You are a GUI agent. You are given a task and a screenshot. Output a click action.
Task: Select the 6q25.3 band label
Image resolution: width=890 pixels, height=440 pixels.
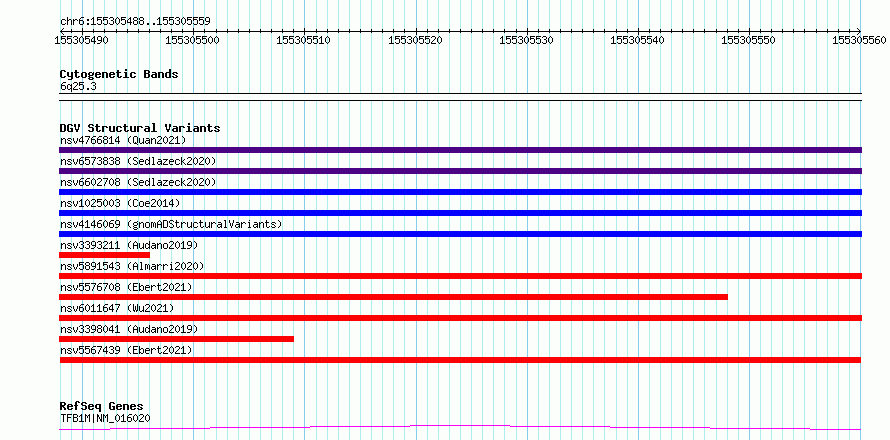click(78, 86)
